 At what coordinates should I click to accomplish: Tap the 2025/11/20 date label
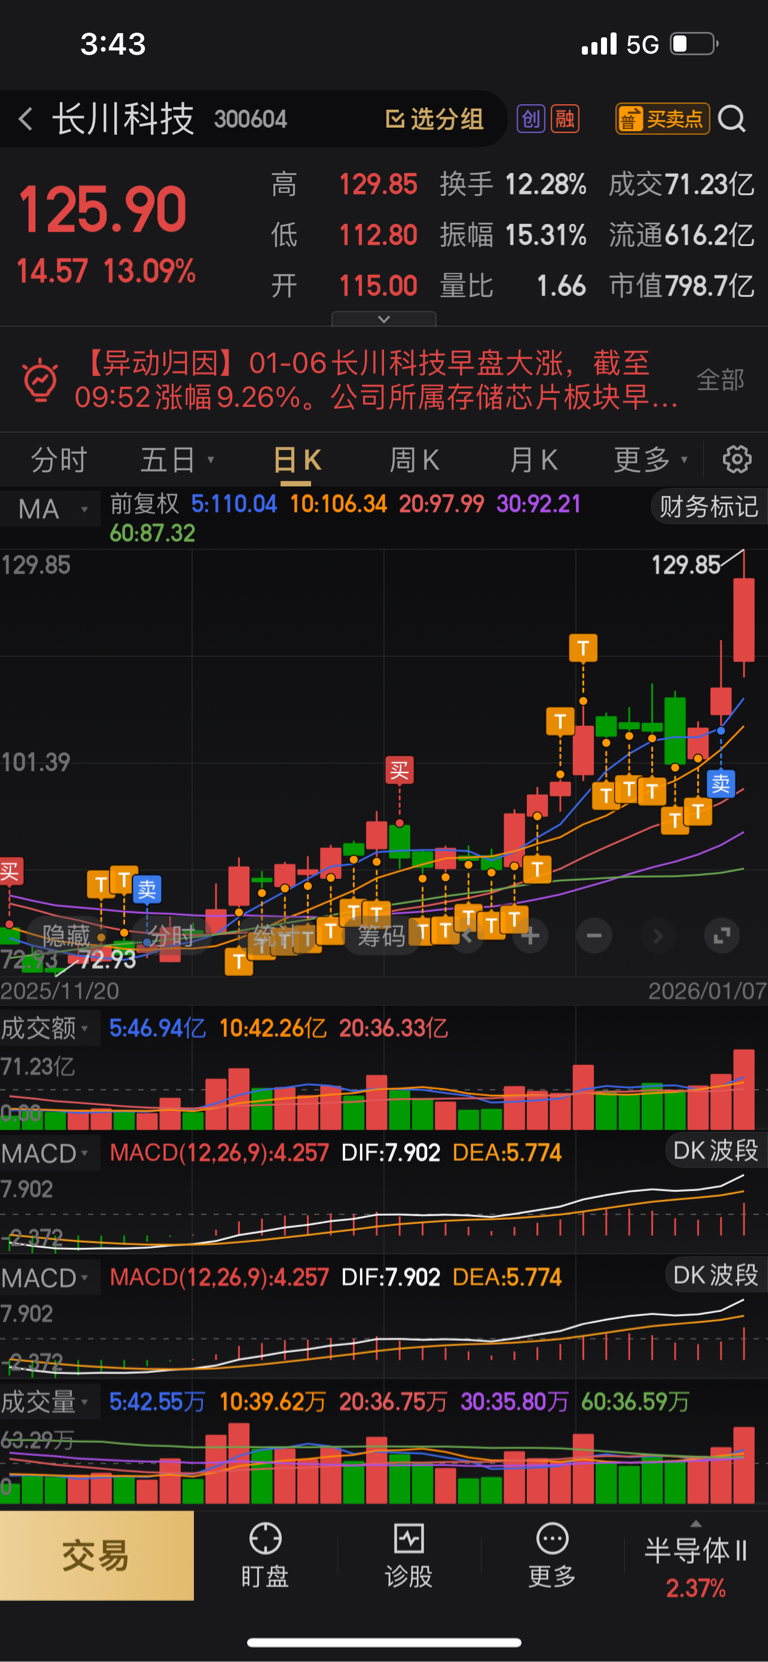60,991
